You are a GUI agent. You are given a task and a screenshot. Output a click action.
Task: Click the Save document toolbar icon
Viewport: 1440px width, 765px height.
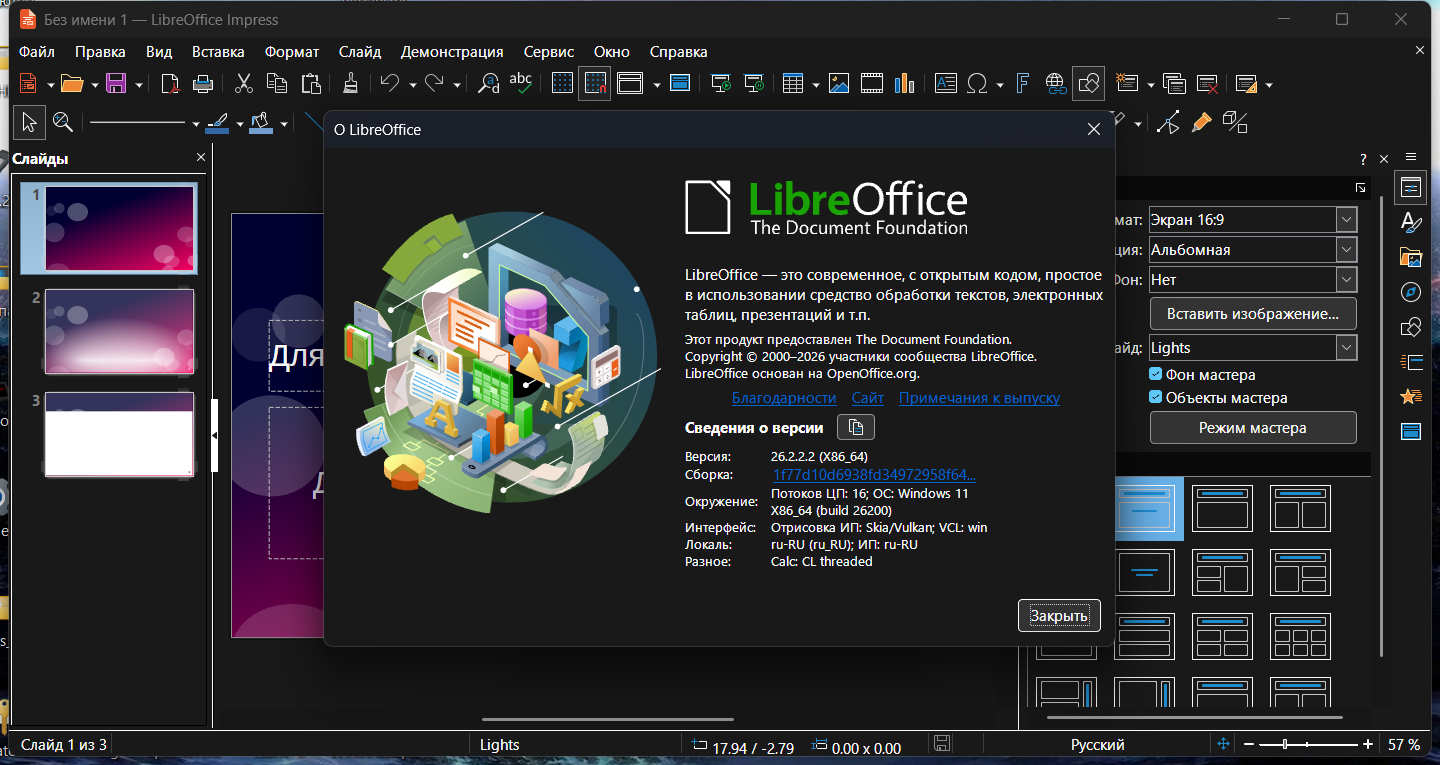pos(116,84)
